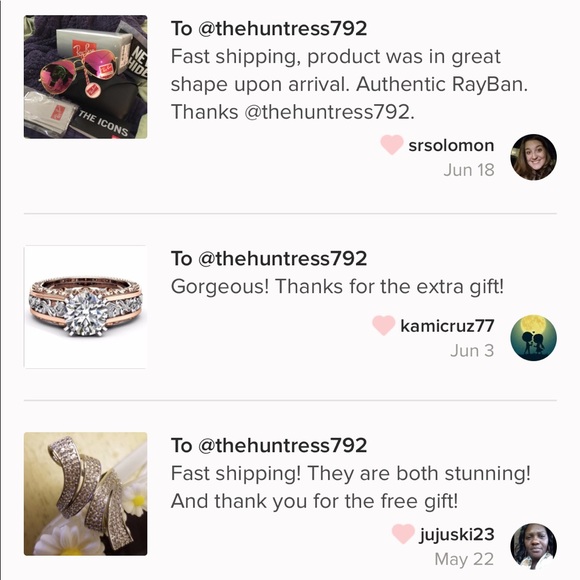Tap the @thehuntress792 mention after 'Thanks'
This screenshot has height=580, width=580.
[329, 112]
